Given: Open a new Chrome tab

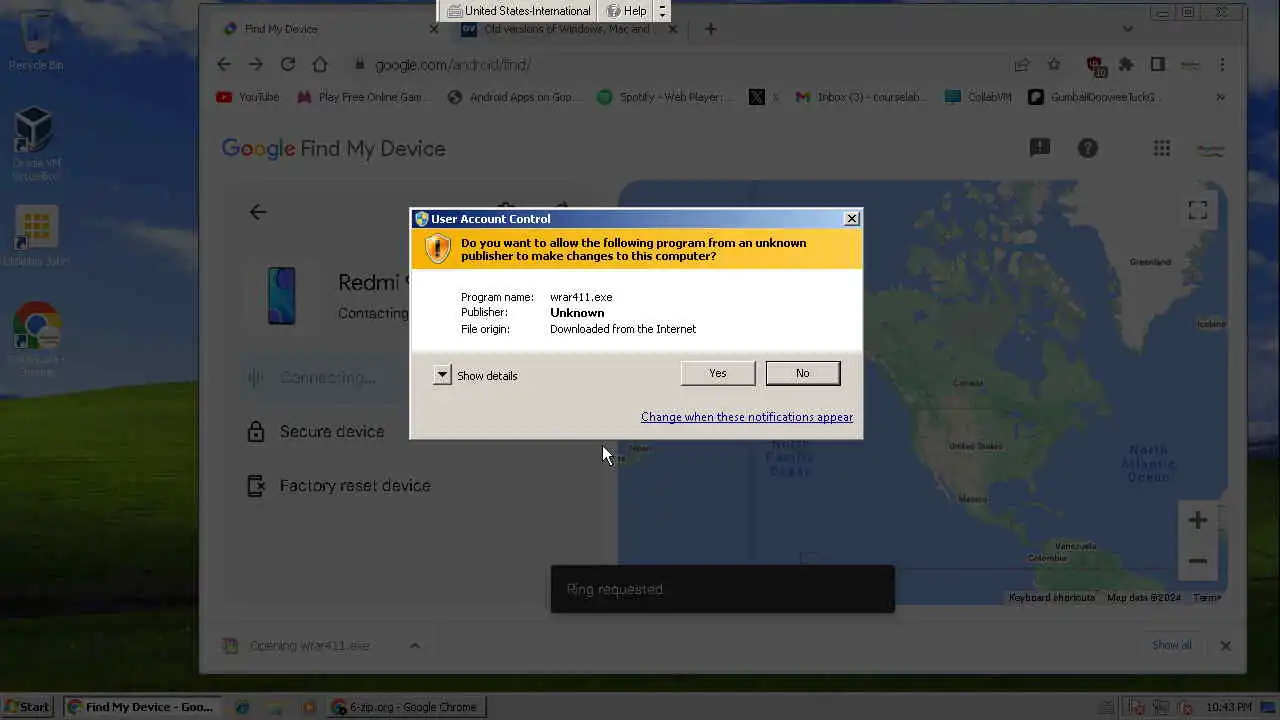Looking at the screenshot, I should 711,29.
